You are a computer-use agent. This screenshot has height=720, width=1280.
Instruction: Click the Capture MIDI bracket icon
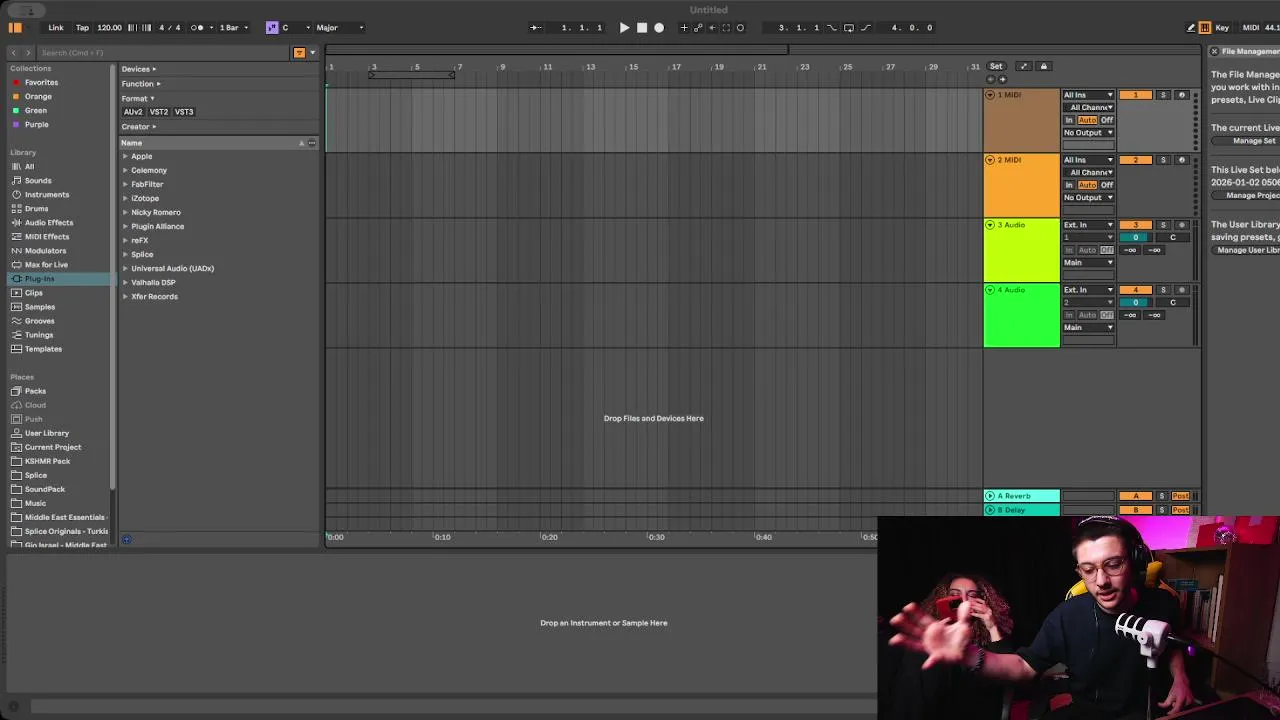point(726,28)
